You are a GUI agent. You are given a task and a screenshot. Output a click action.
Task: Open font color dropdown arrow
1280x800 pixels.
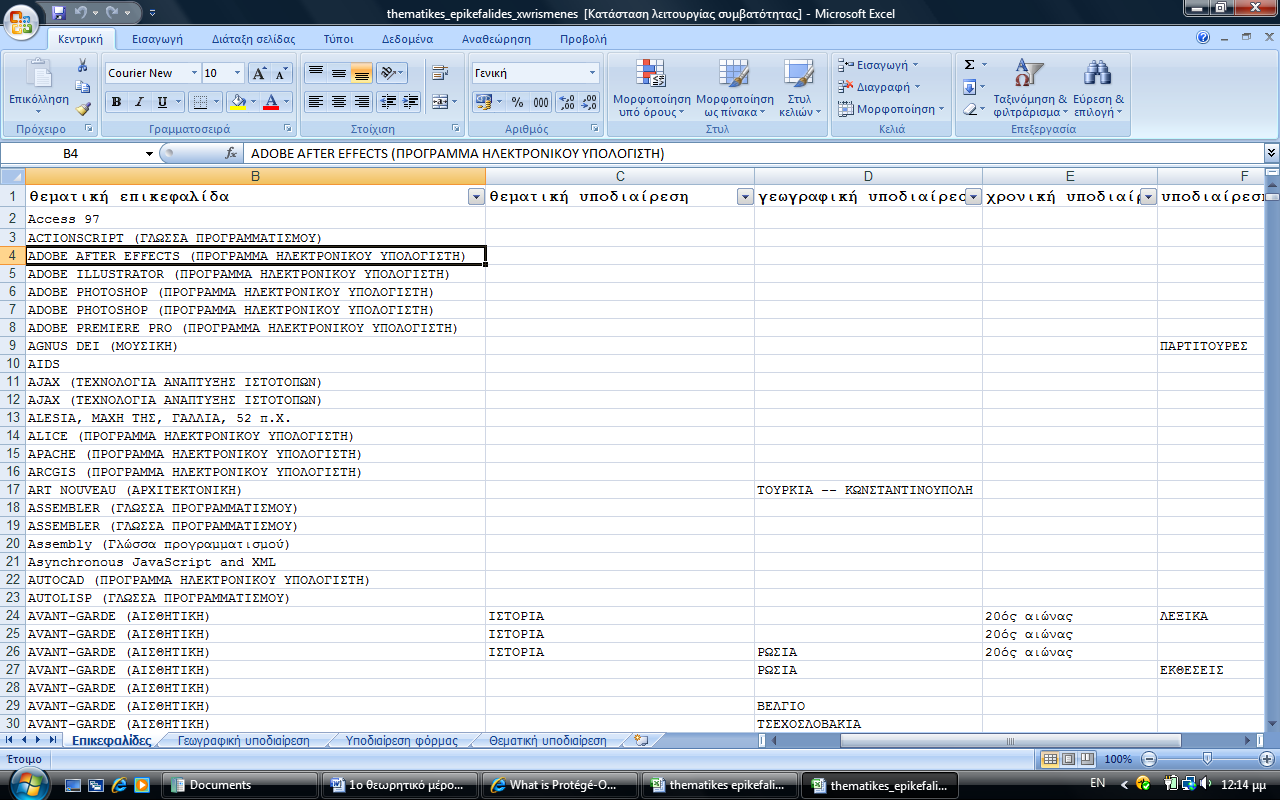285,102
